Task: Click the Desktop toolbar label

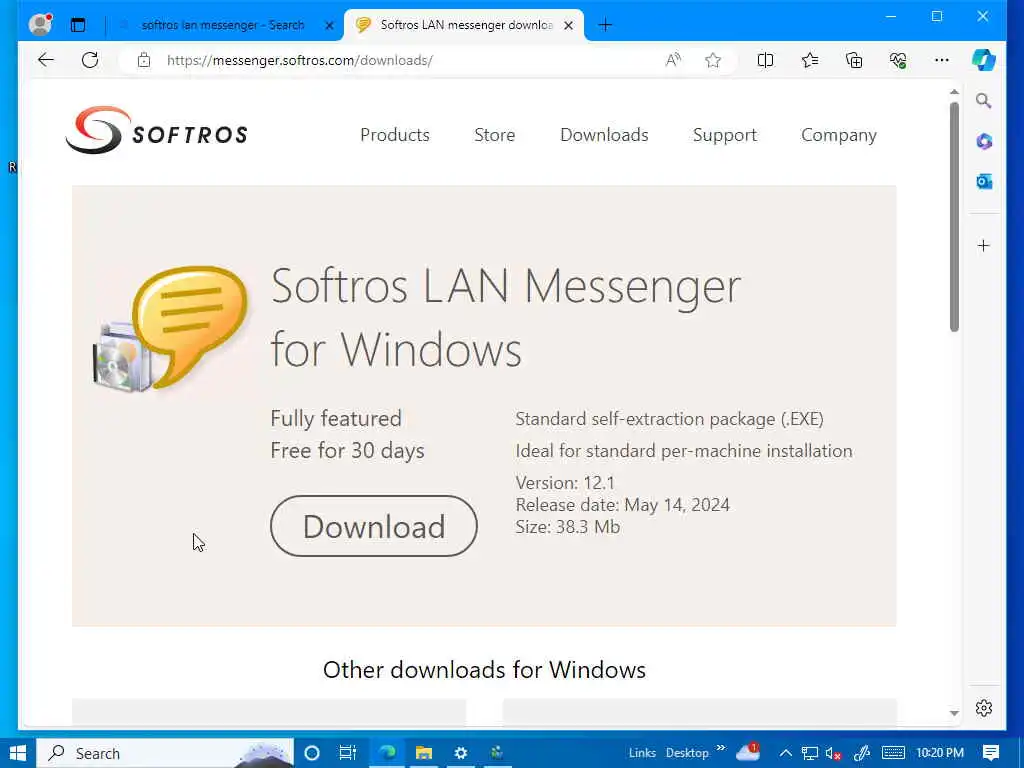Action: (x=687, y=753)
